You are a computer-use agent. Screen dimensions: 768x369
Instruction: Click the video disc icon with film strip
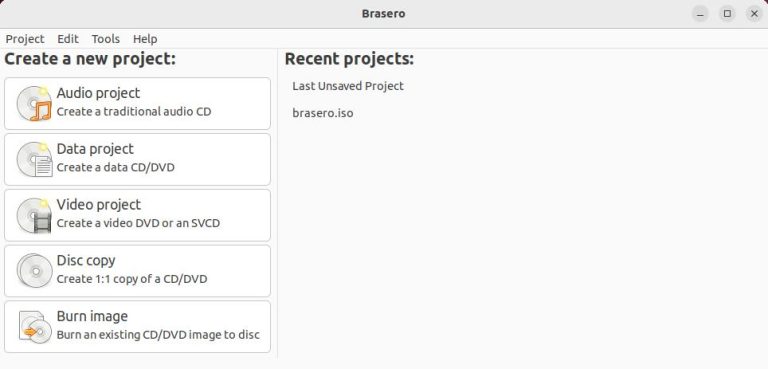[34, 215]
